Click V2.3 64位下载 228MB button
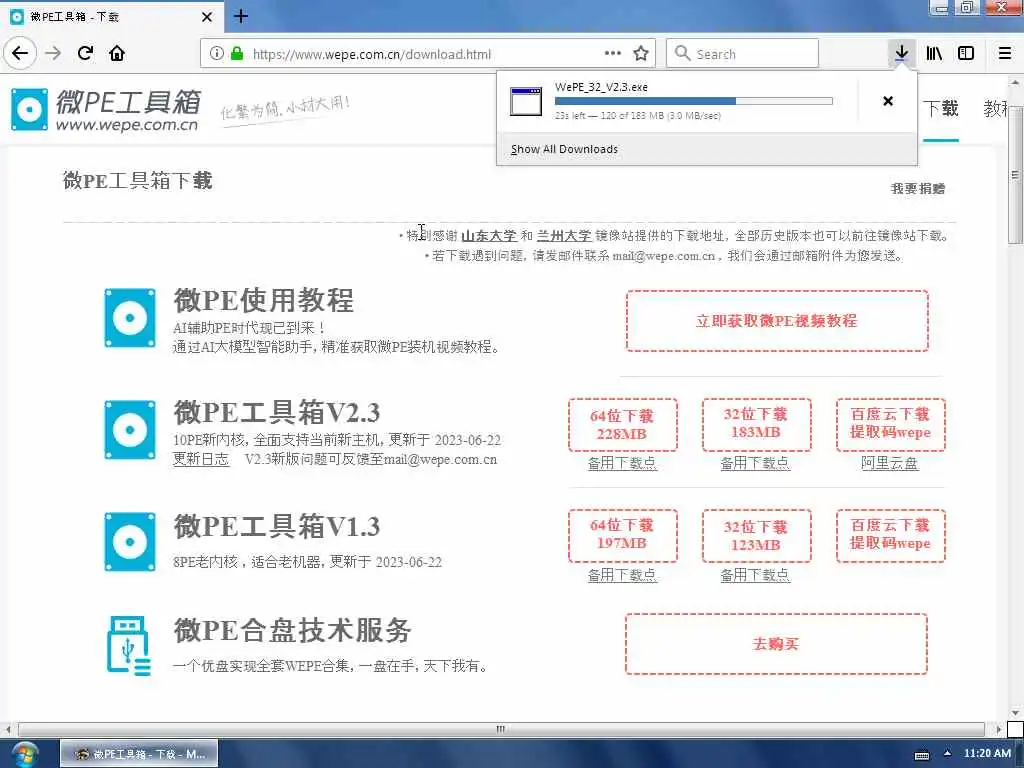Screen dimensions: 1024x768 coord(622,424)
